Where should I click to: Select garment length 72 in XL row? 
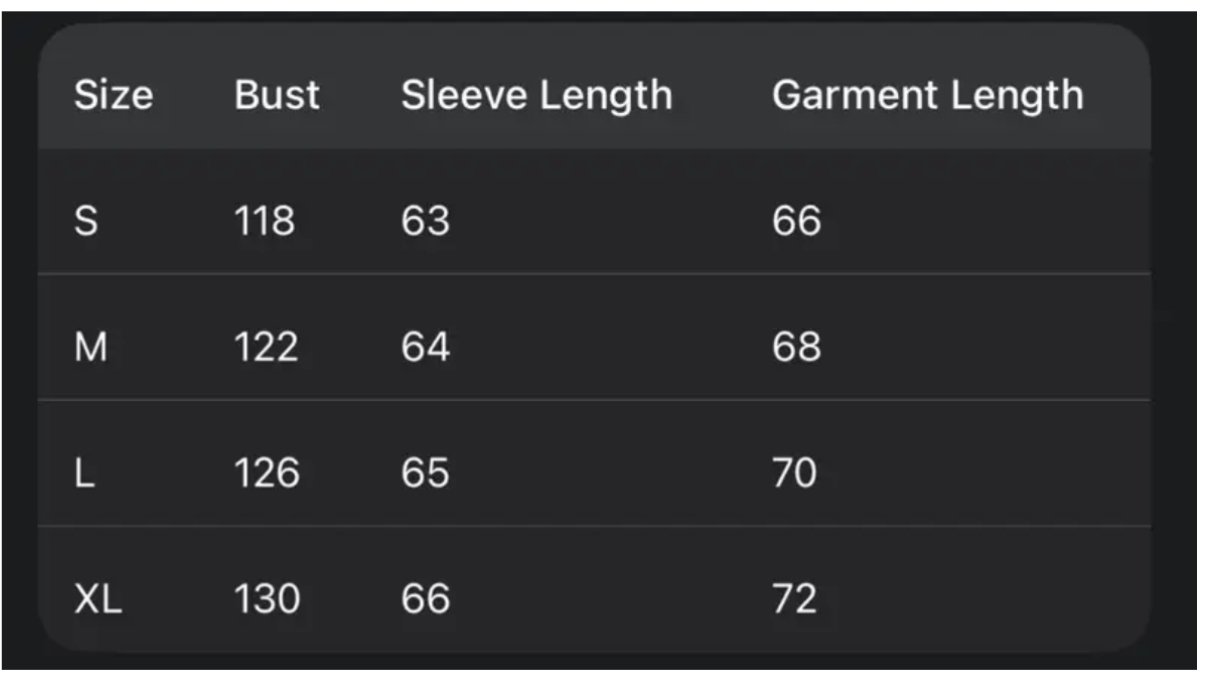click(794, 600)
